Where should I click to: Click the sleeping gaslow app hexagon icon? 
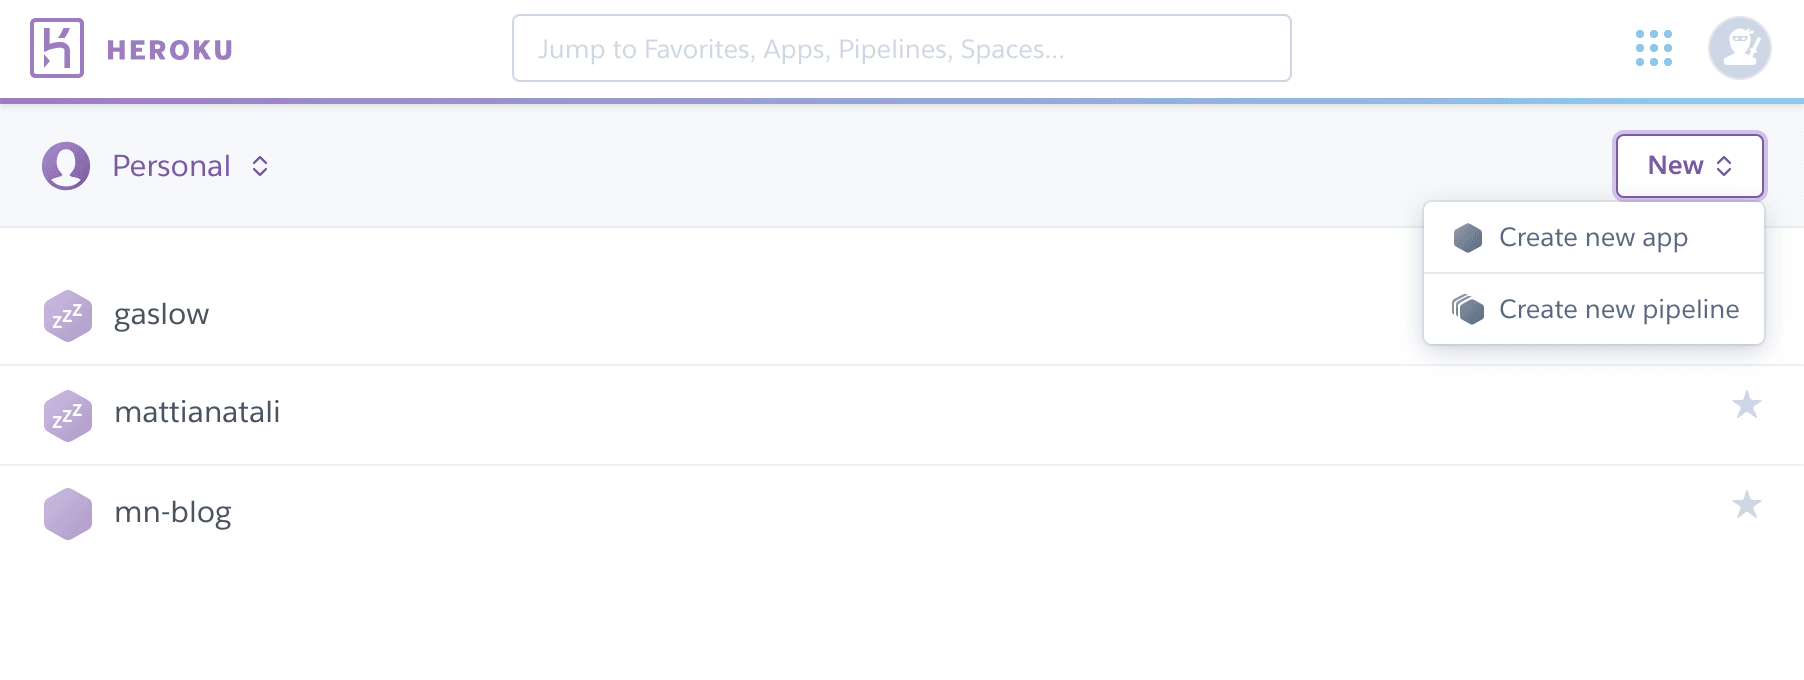[x=68, y=316]
